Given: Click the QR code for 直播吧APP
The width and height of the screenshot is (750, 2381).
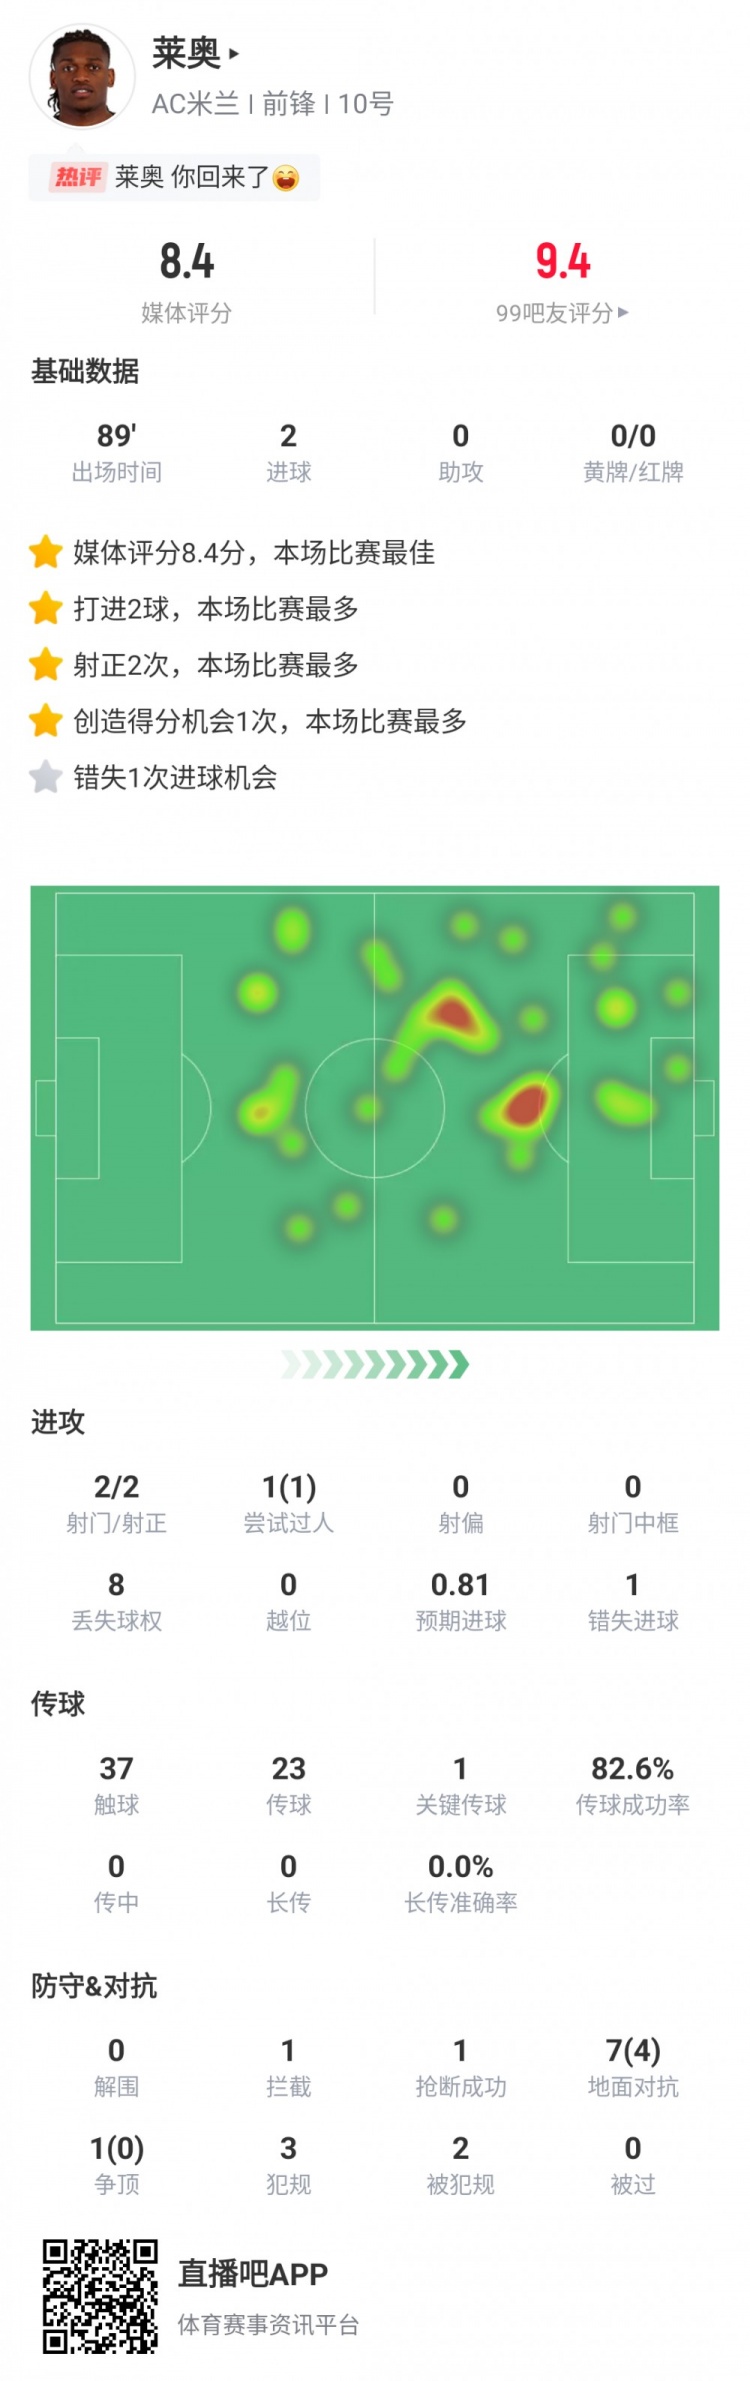Looking at the screenshot, I should pos(100,2296).
